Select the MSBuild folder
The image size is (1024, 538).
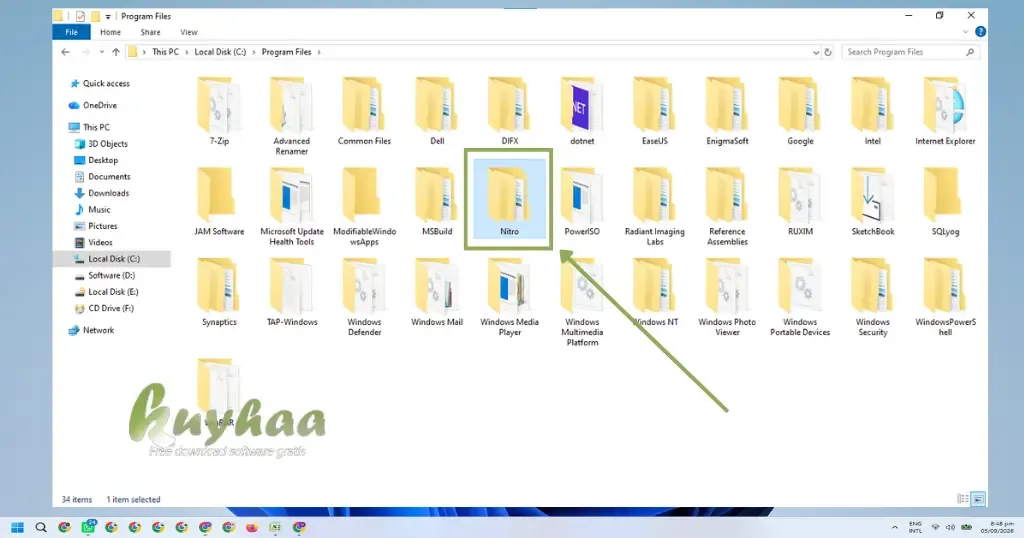click(x=437, y=202)
